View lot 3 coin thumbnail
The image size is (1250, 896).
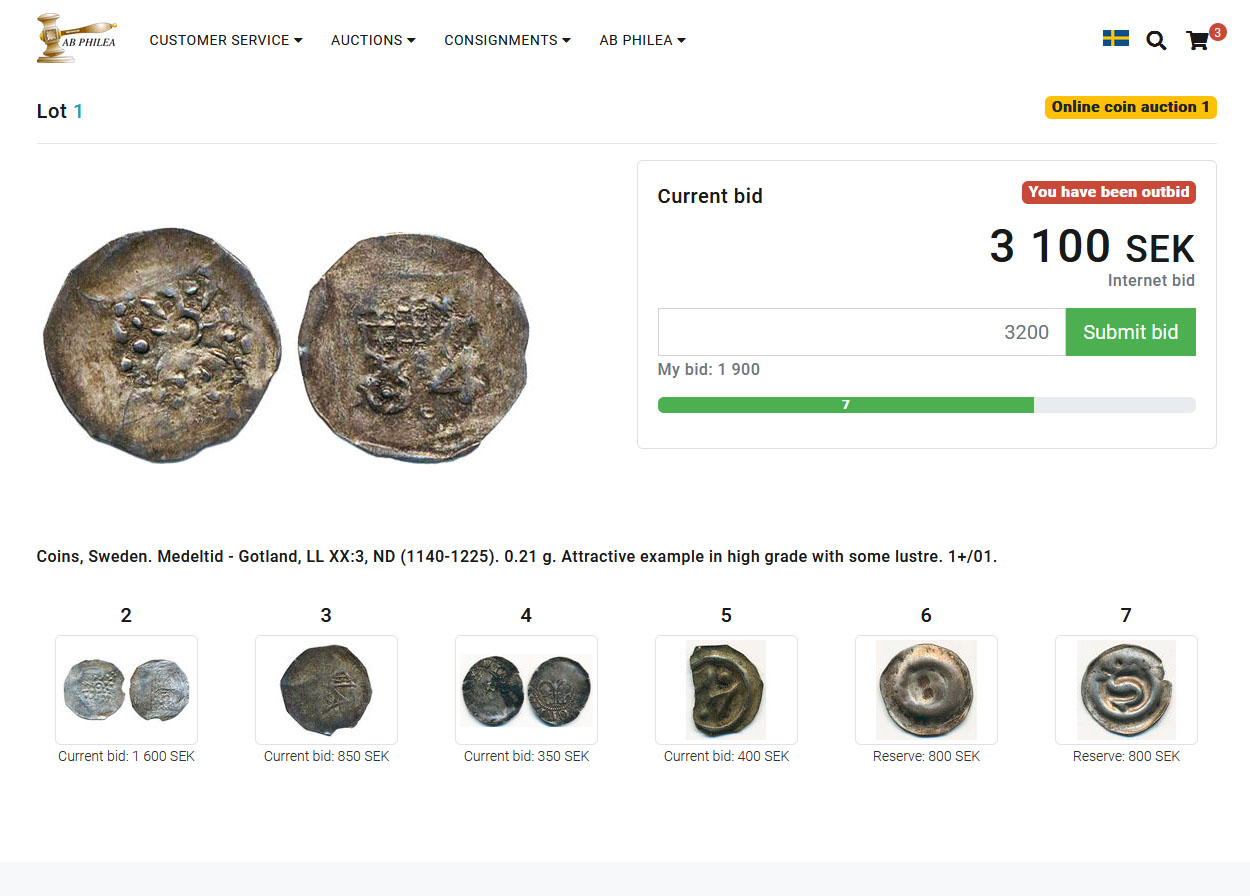click(326, 690)
